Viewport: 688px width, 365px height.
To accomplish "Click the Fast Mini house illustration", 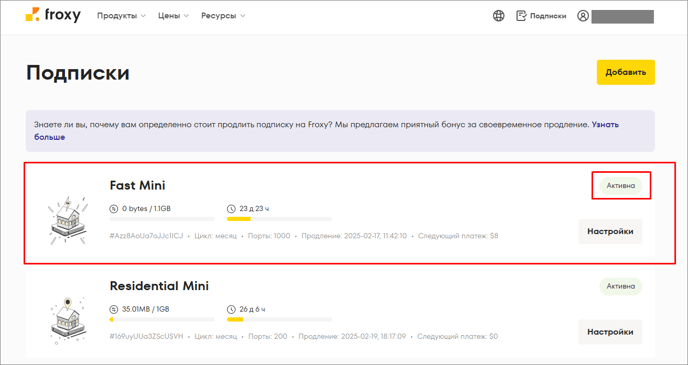I will pos(67,220).
